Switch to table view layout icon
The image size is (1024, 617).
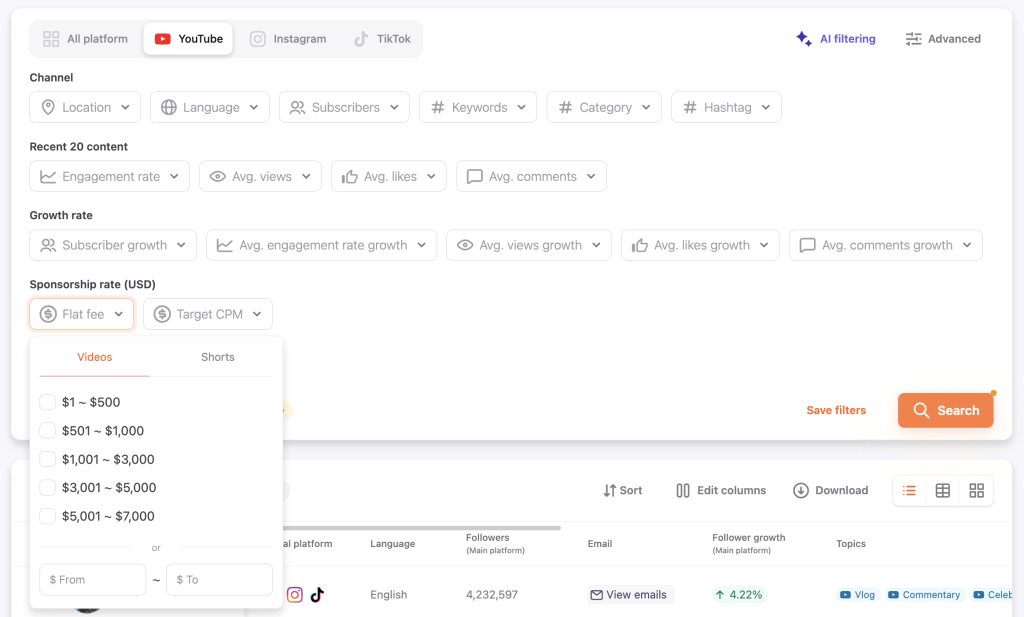point(943,490)
